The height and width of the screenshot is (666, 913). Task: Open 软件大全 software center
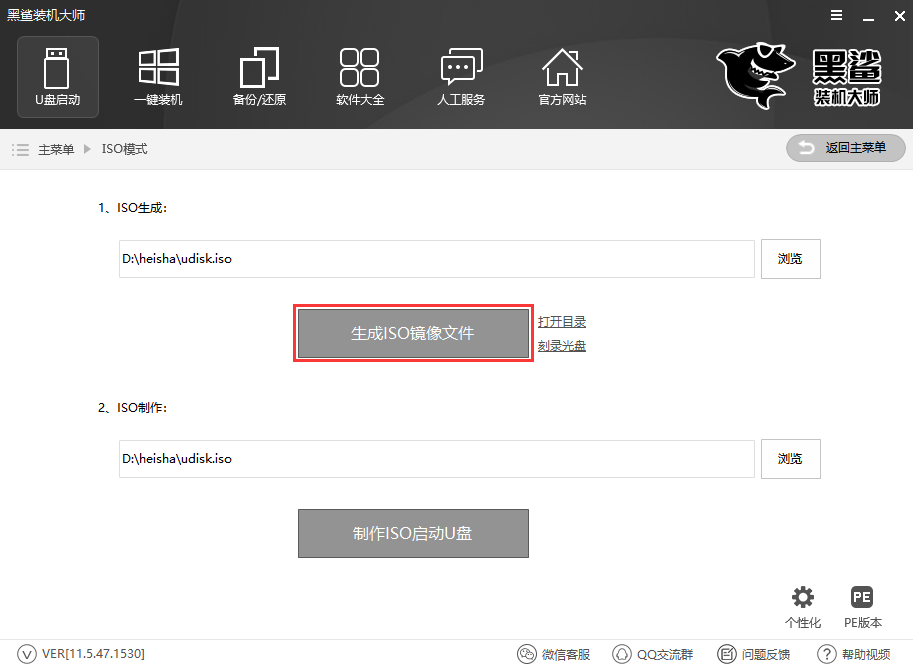tap(360, 76)
